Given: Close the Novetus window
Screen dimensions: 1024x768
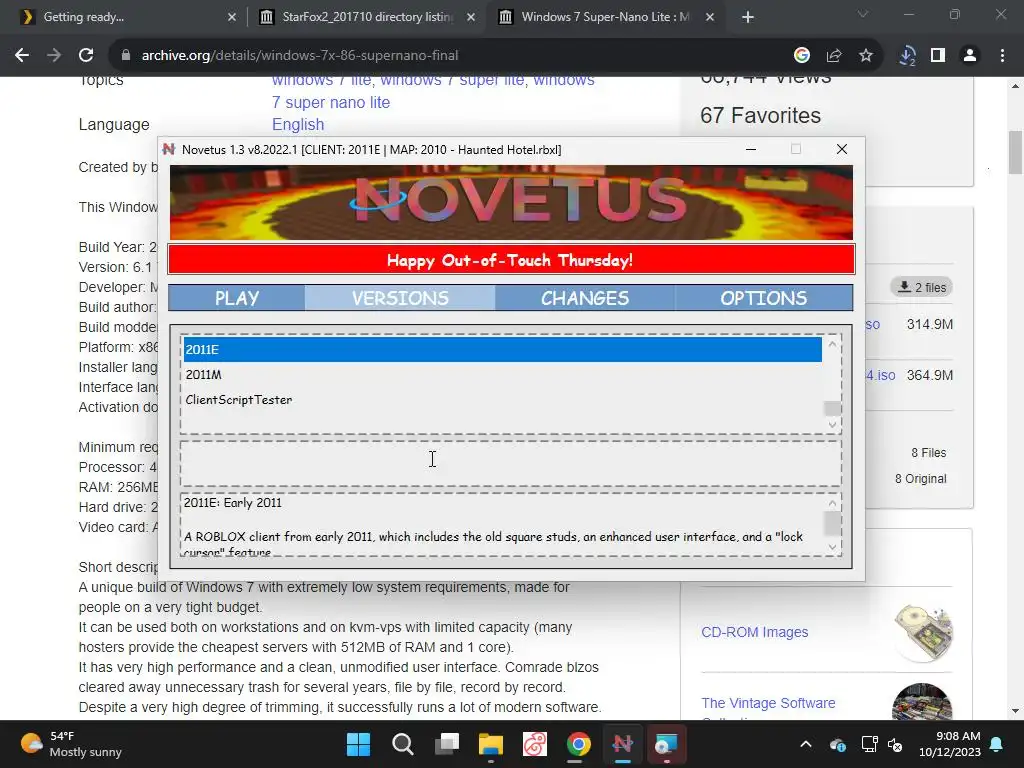Looking at the screenshot, I should pyautogui.click(x=842, y=150).
